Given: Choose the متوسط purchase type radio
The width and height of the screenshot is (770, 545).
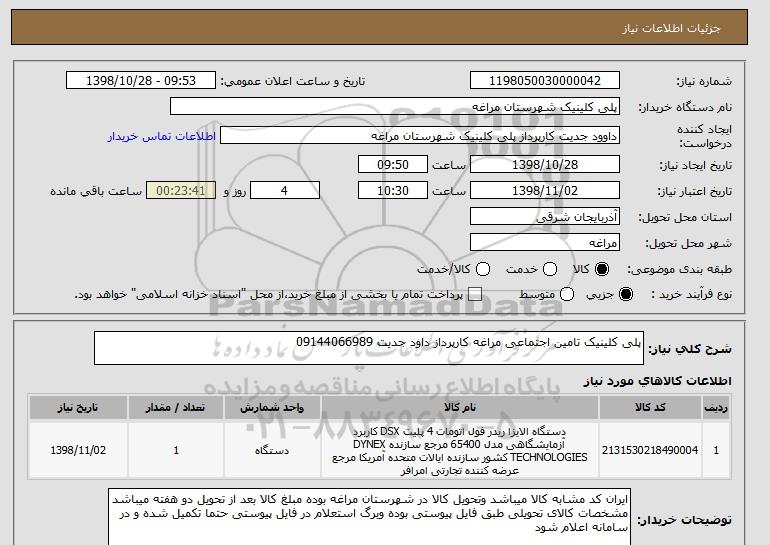Looking at the screenshot, I should point(567,294).
